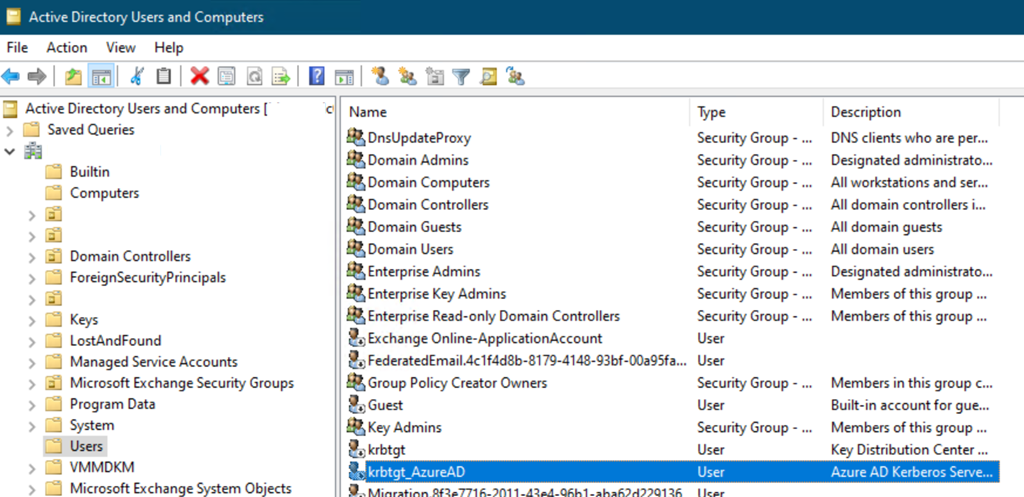Sort by the Name column header

(x=368, y=112)
